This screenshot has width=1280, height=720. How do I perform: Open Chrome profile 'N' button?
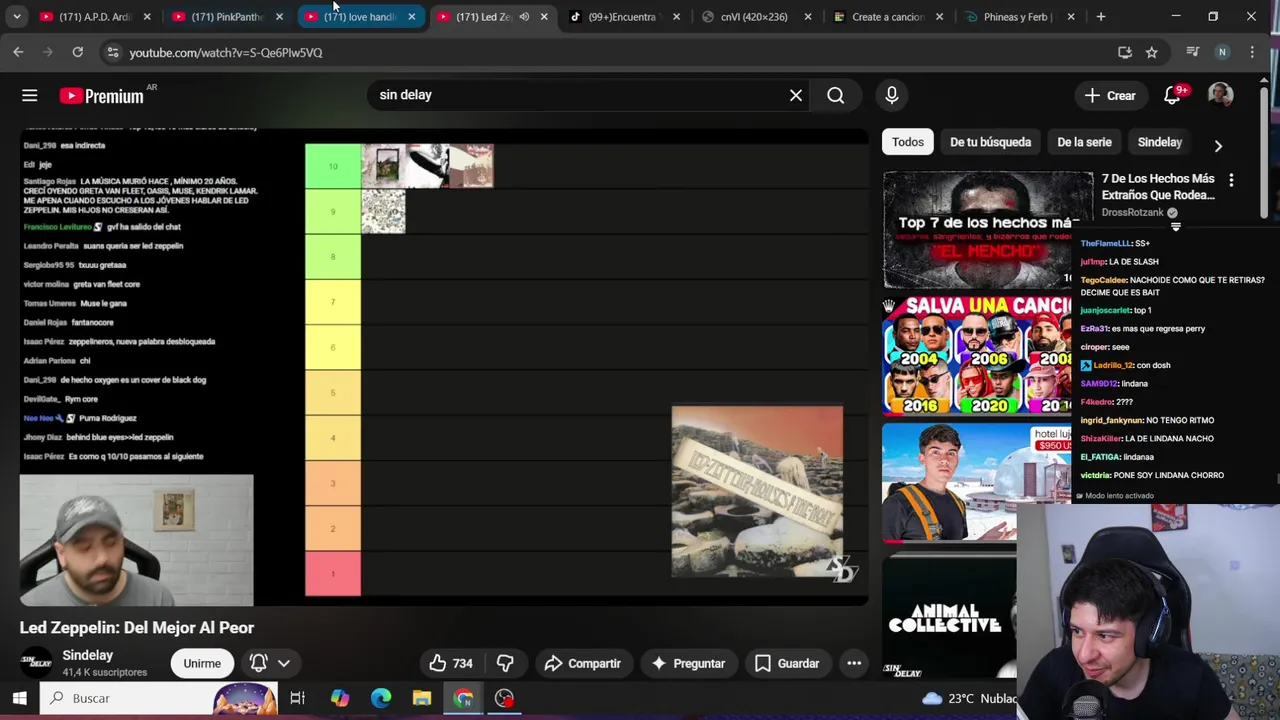(1222, 52)
